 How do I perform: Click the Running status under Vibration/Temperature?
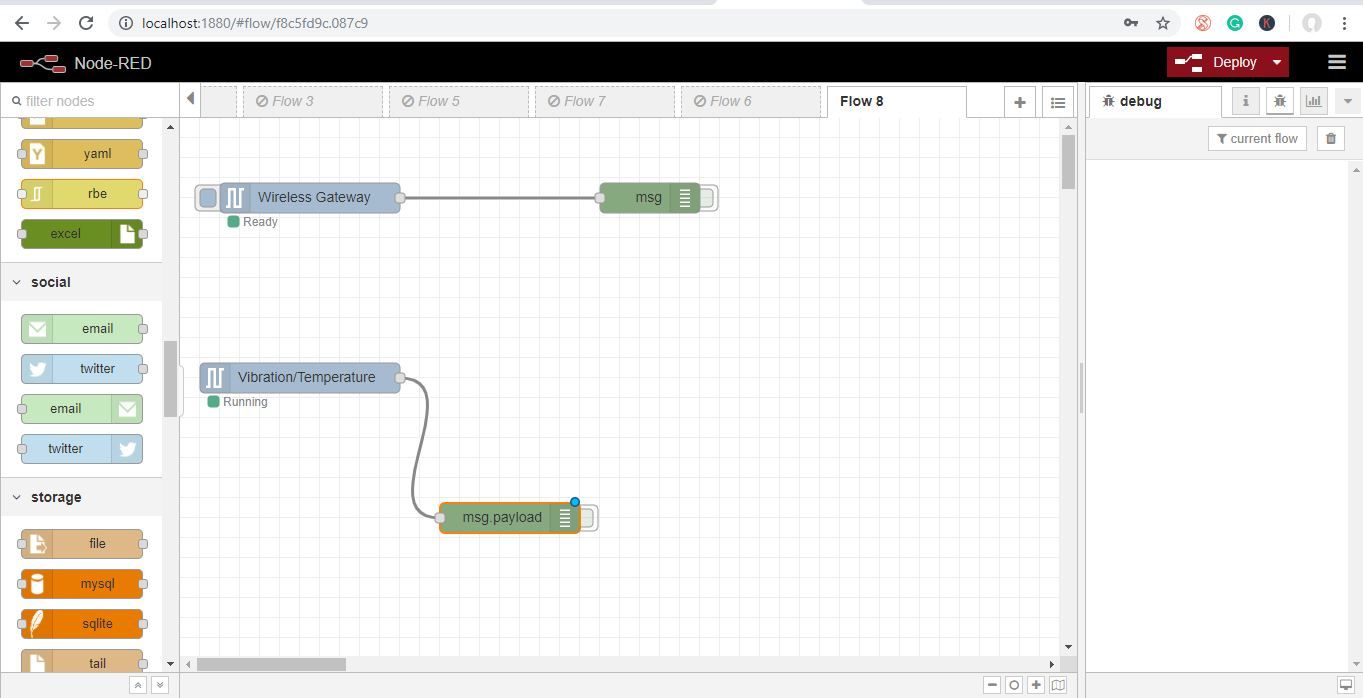pos(237,402)
